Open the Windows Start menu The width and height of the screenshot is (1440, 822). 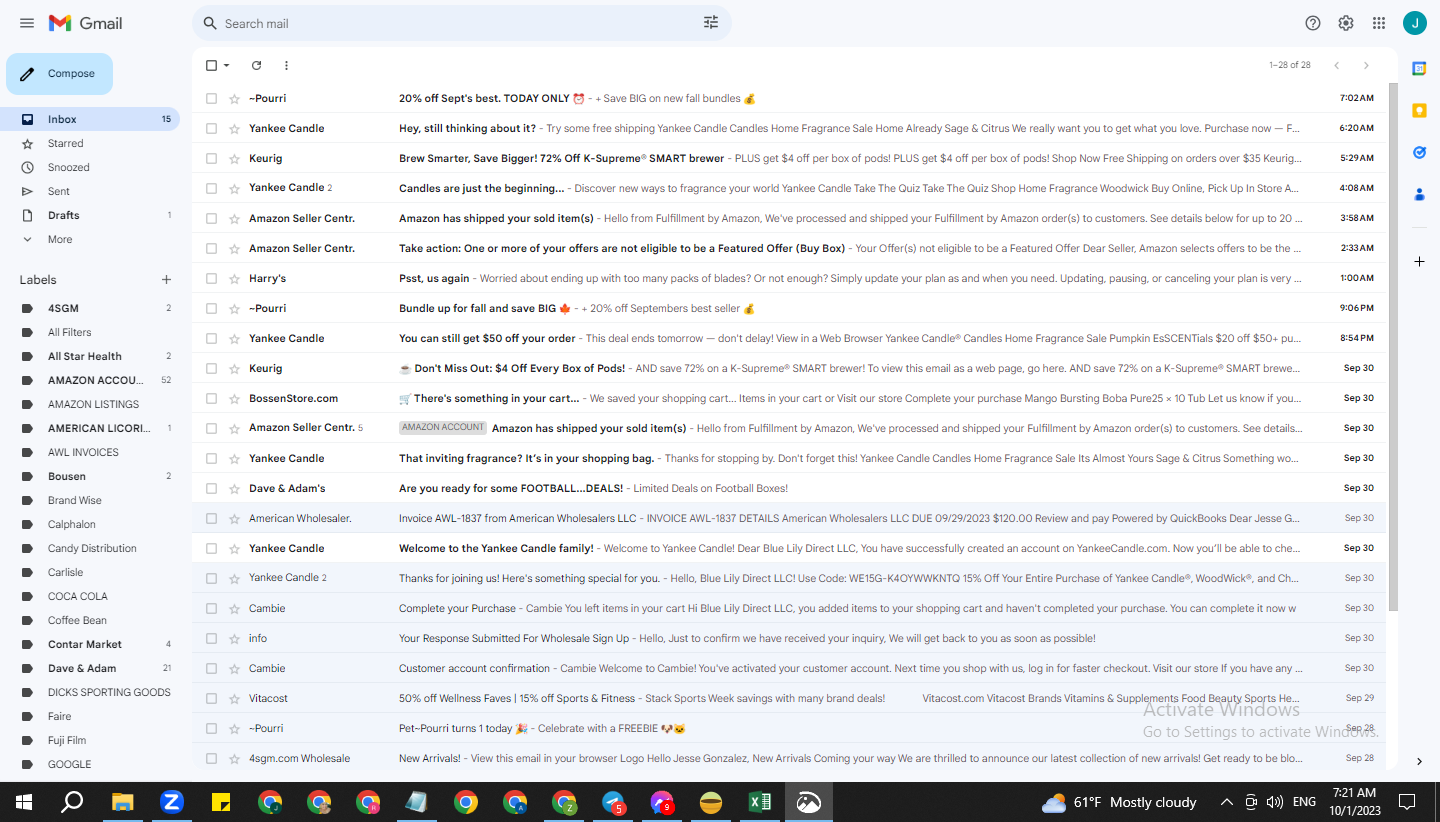coord(24,802)
